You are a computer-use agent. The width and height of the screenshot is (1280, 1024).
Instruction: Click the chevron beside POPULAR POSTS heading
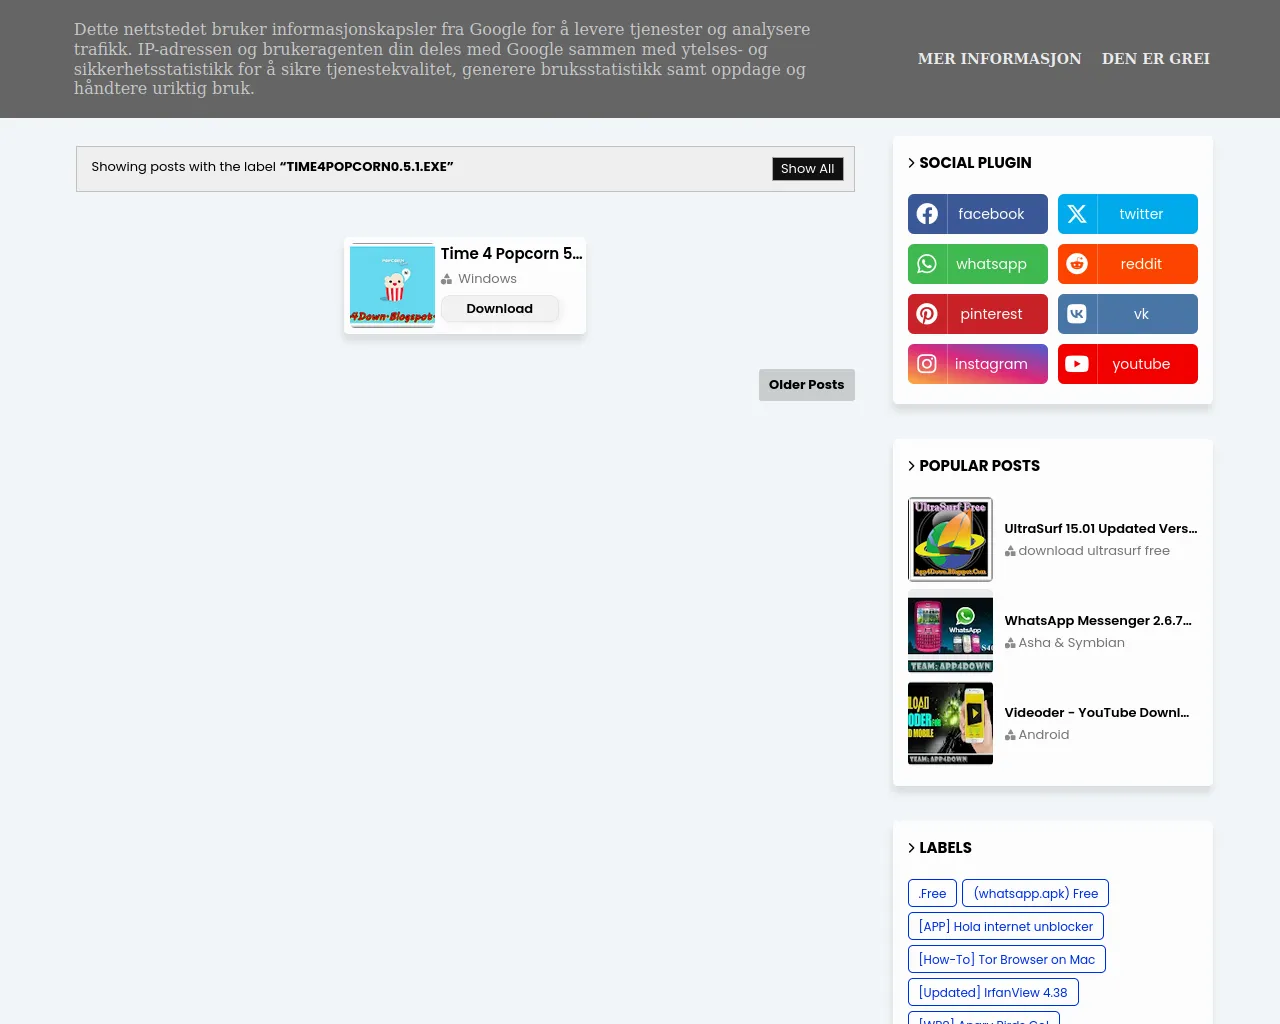[x=911, y=466]
